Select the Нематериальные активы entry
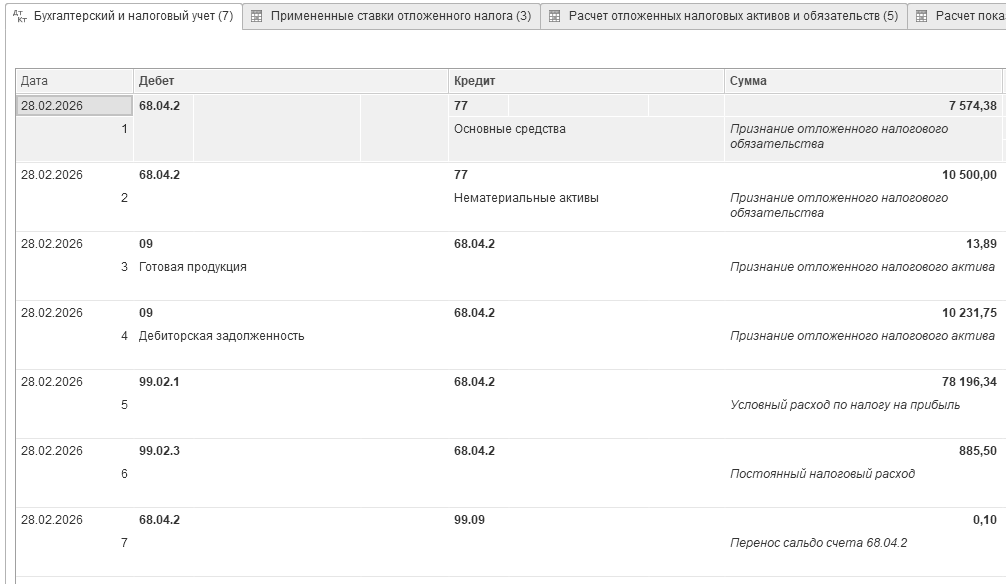Image resolution: width=1006 pixels, height=584 pixels. tap(526, 198)
